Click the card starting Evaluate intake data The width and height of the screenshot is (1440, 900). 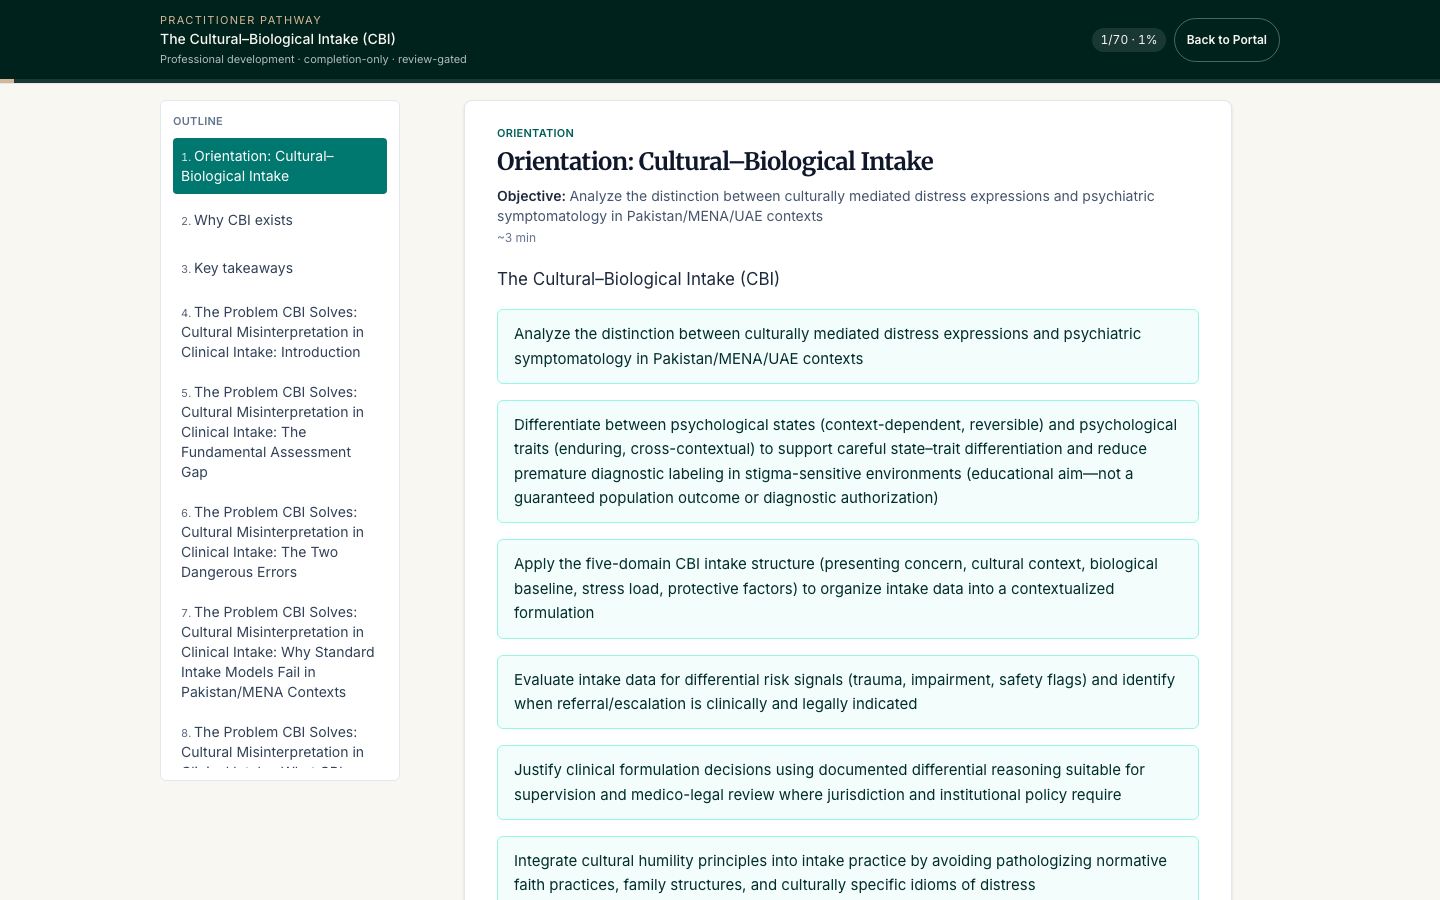[848, 692]
